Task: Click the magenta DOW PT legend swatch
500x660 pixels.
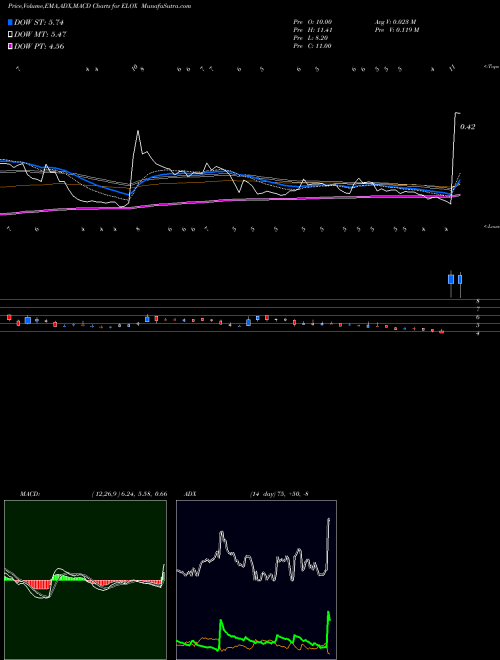Action: point(11,46)
